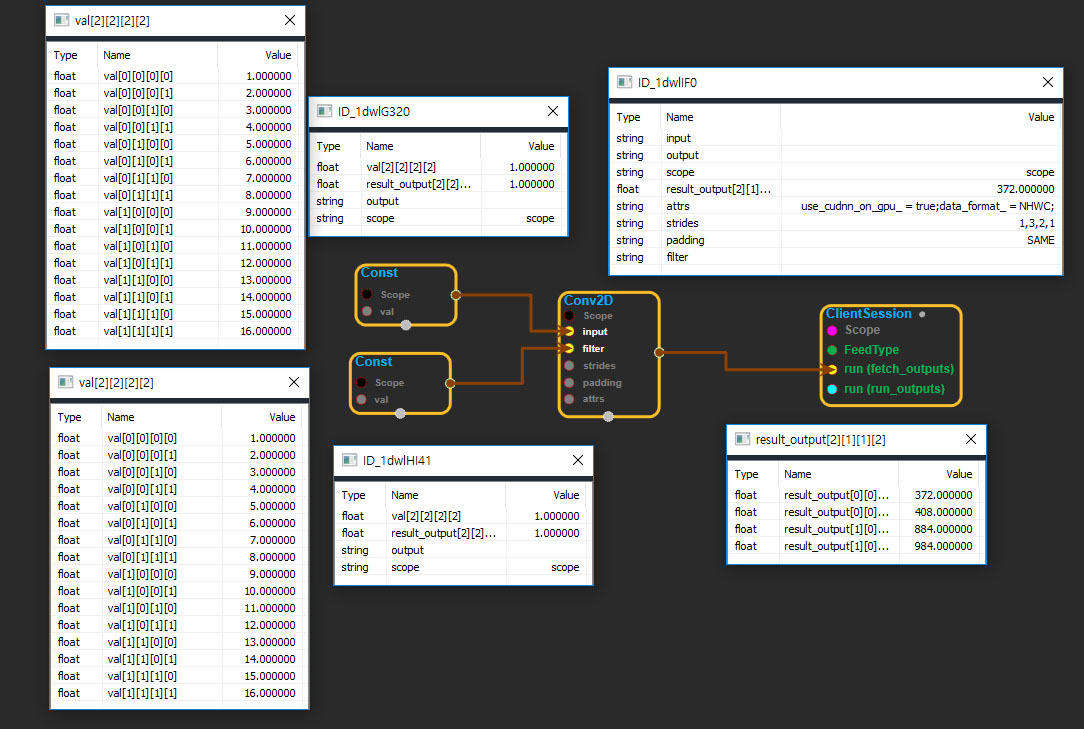Click the filter port on the Conv2D node
The image size is (1084, 729).
point(569,349)
